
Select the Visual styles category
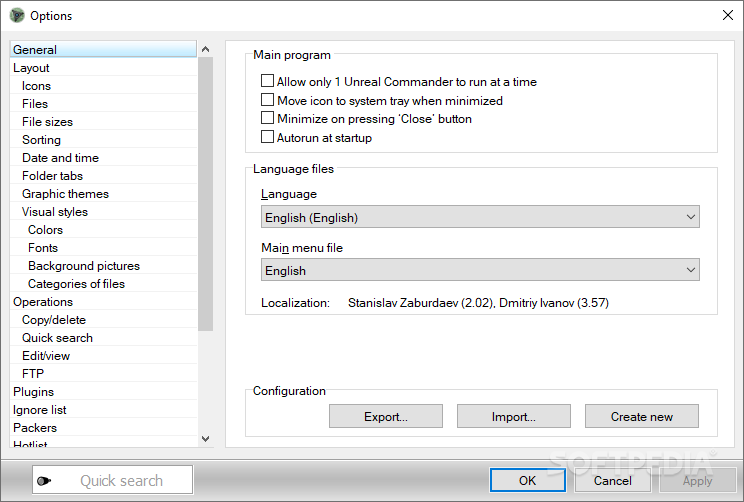103,212
